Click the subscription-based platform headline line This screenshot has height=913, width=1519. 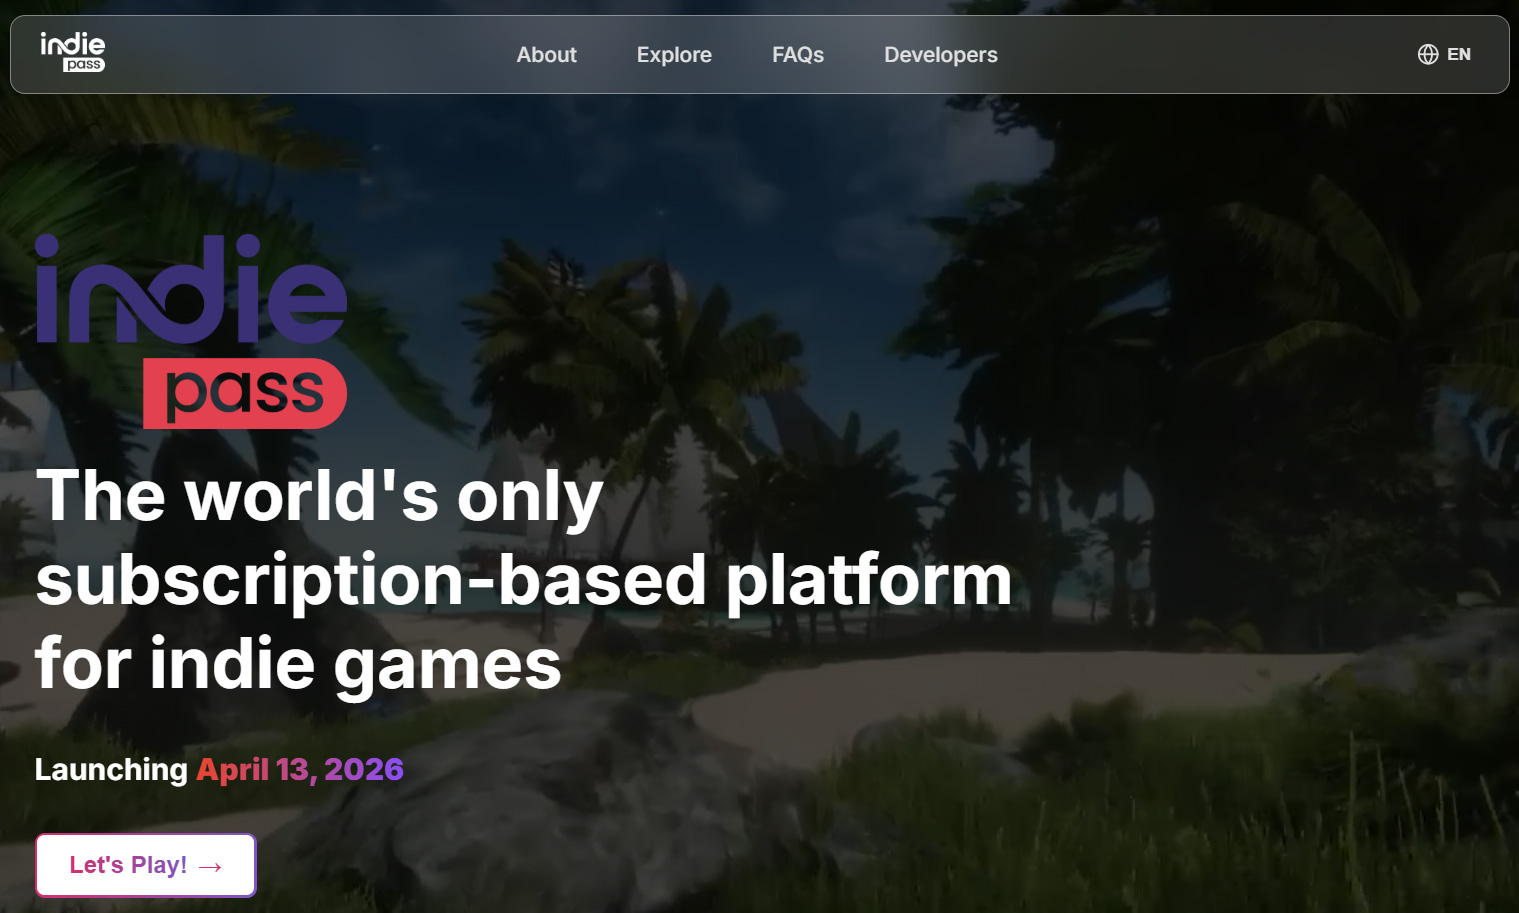[x=523, y=580]
